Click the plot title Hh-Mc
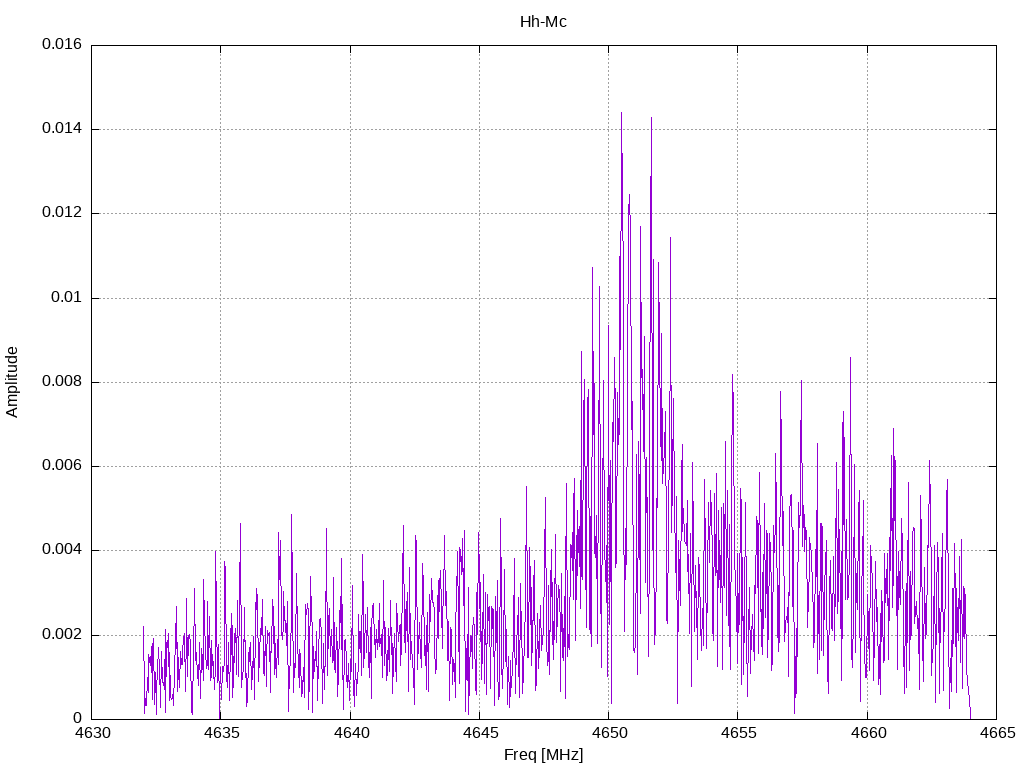 [543, 22]
